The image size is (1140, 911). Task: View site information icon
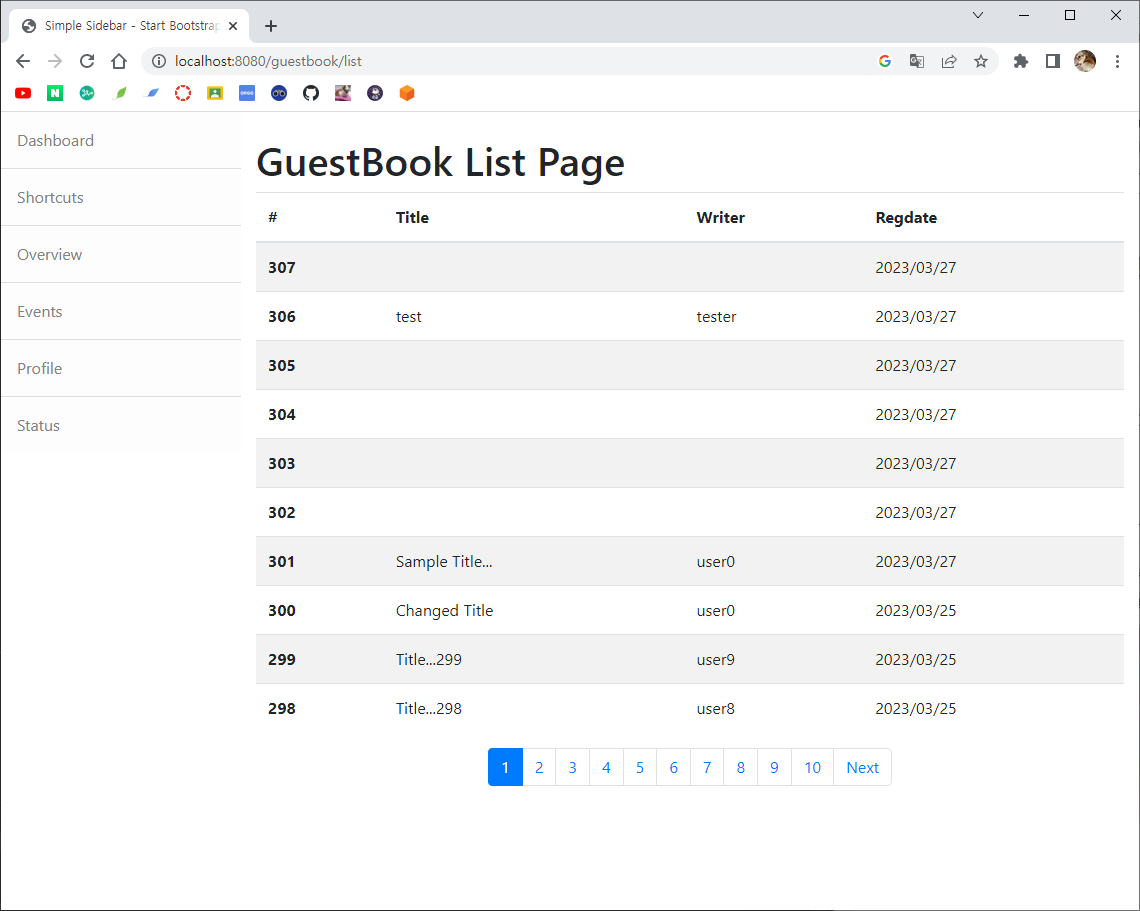pyautogui.click(x=158, y=61)
